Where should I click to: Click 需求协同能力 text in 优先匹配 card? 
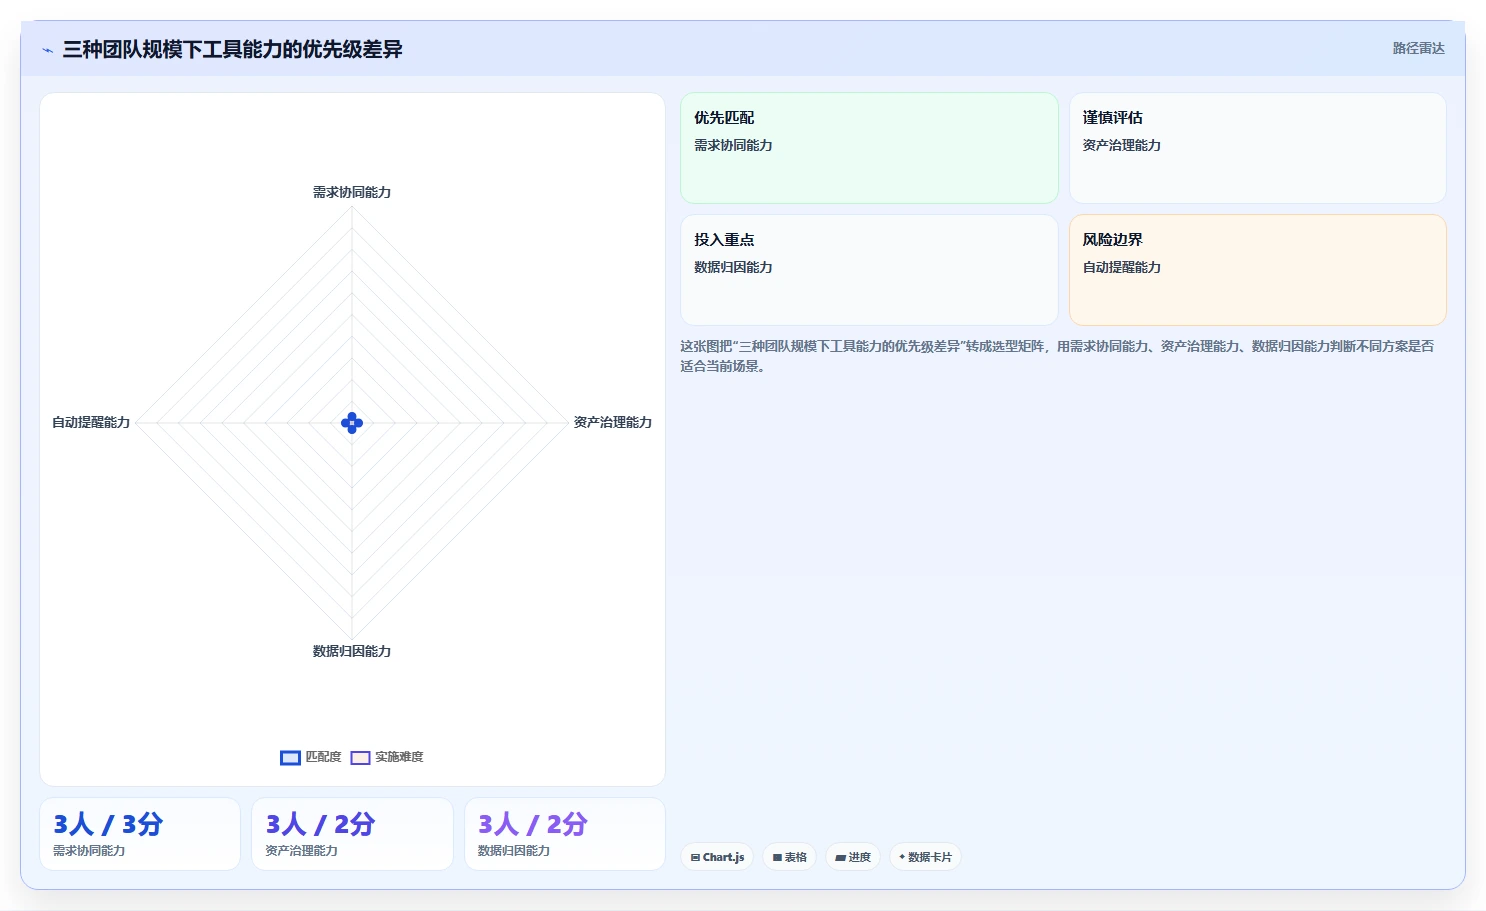click(733, 145)
